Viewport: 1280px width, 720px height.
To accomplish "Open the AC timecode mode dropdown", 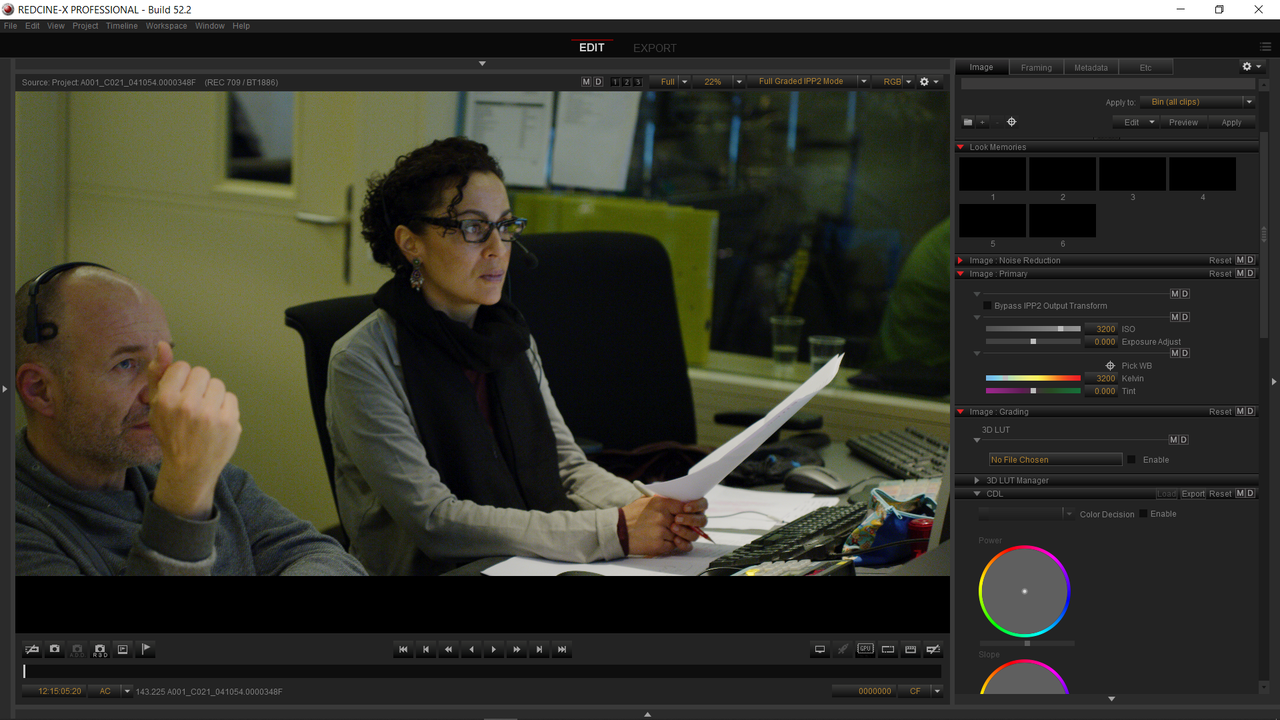I will pos(110,691).
